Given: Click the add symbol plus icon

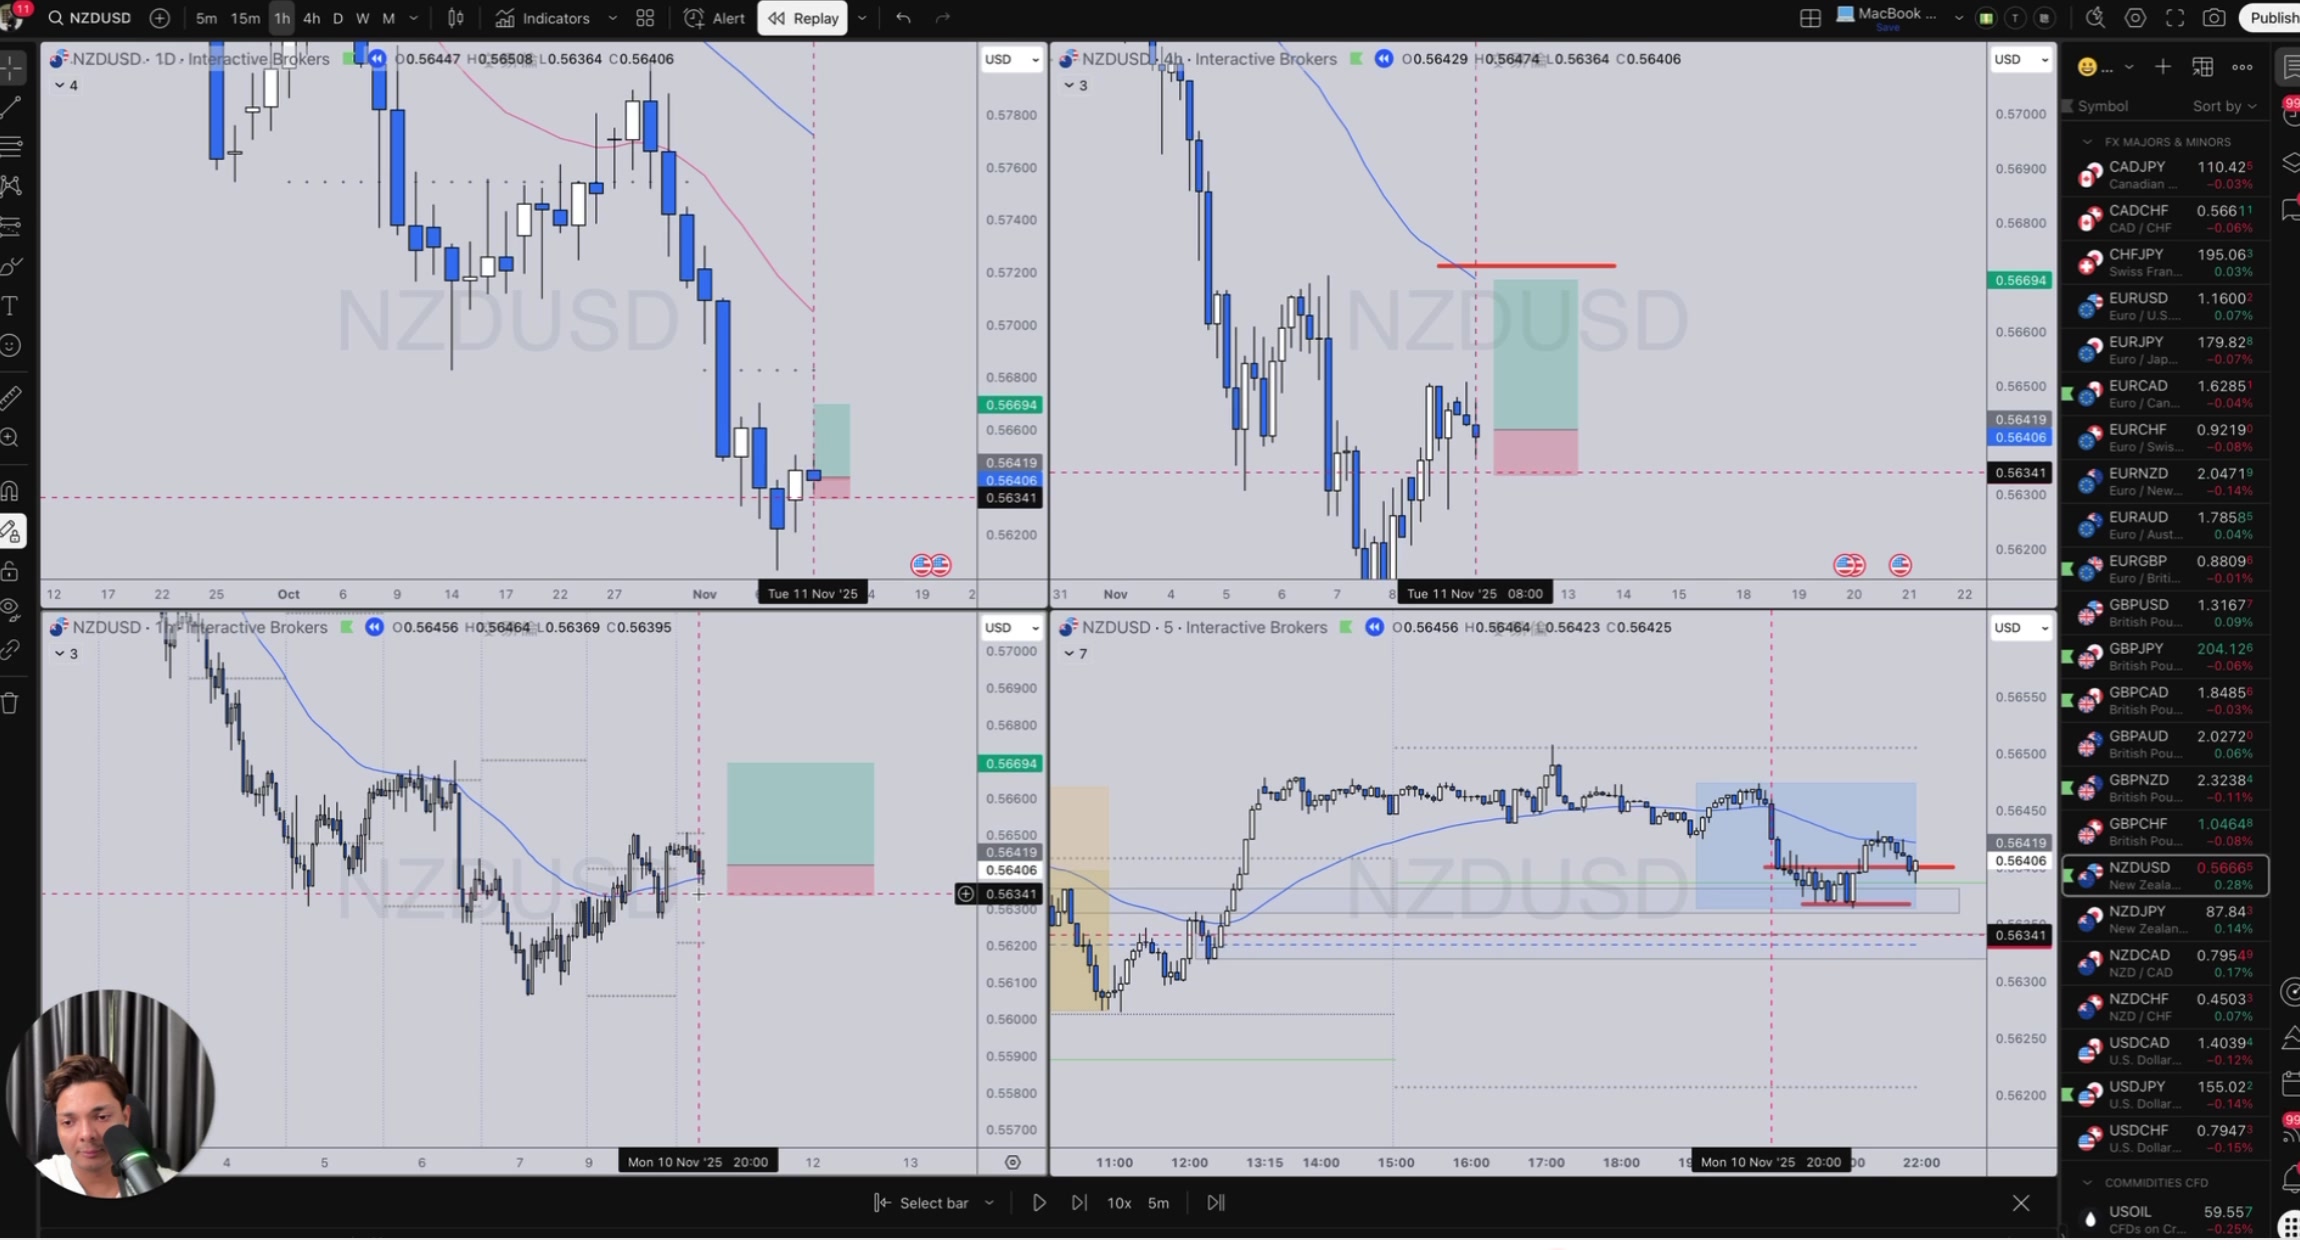Looking at the screenshot, I should 159,18.
